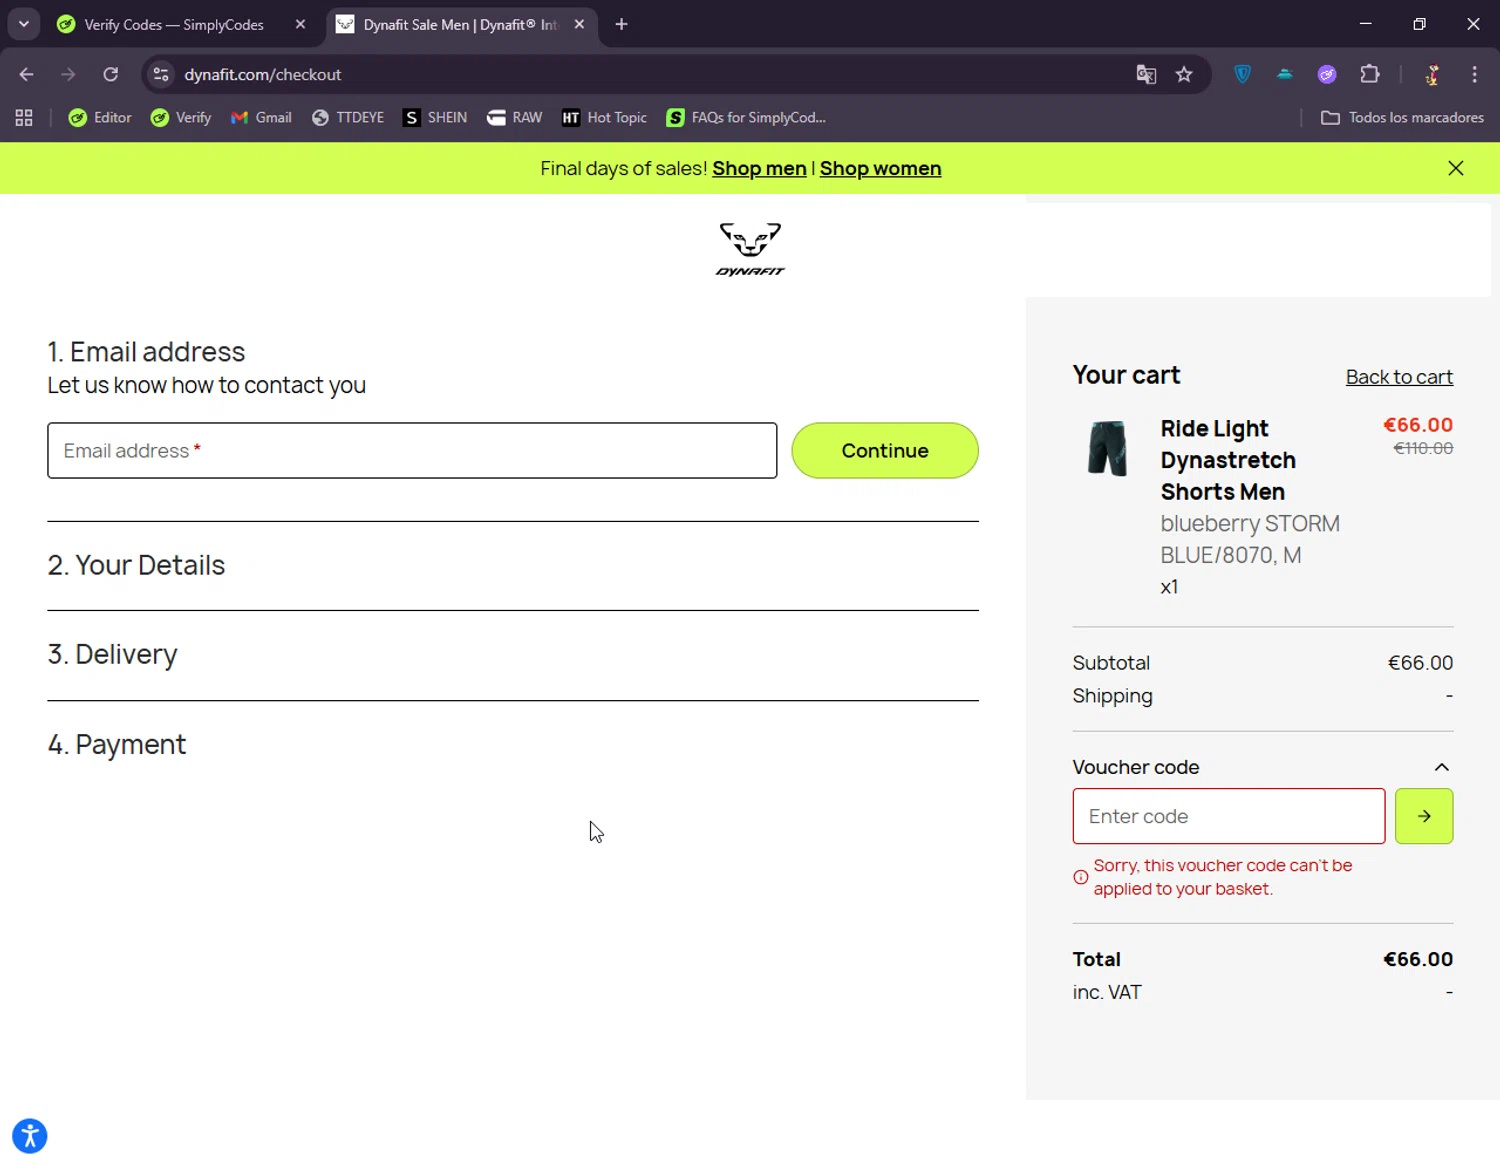This screenshot has width=1500, height=1165.
Task: Click the Payment step heading
Action: click(x=117, y=744)
